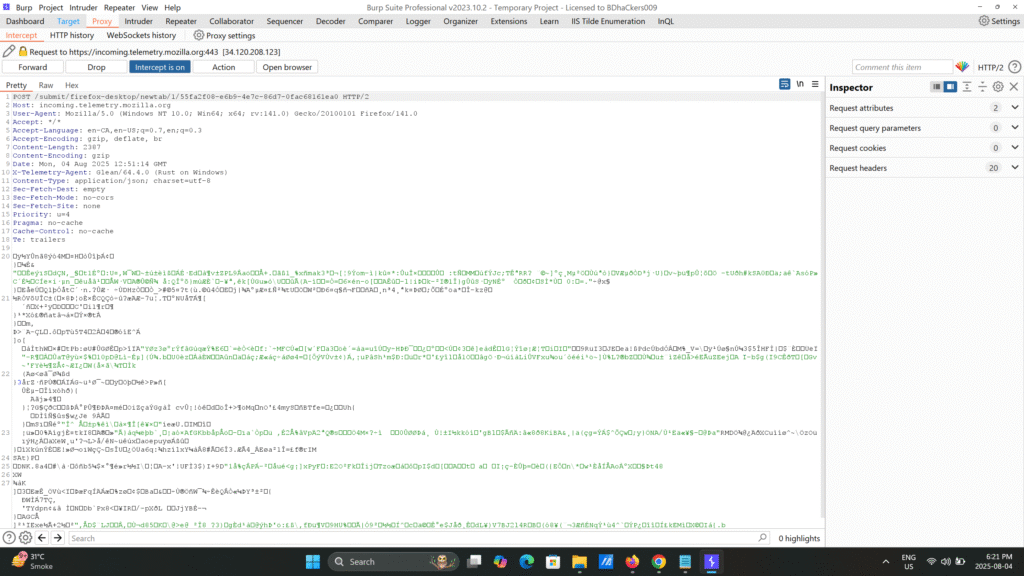This screenshot has width=1024, height=576.
Task: Open the Intruder tool tab
Action: [x=138, y=21]
